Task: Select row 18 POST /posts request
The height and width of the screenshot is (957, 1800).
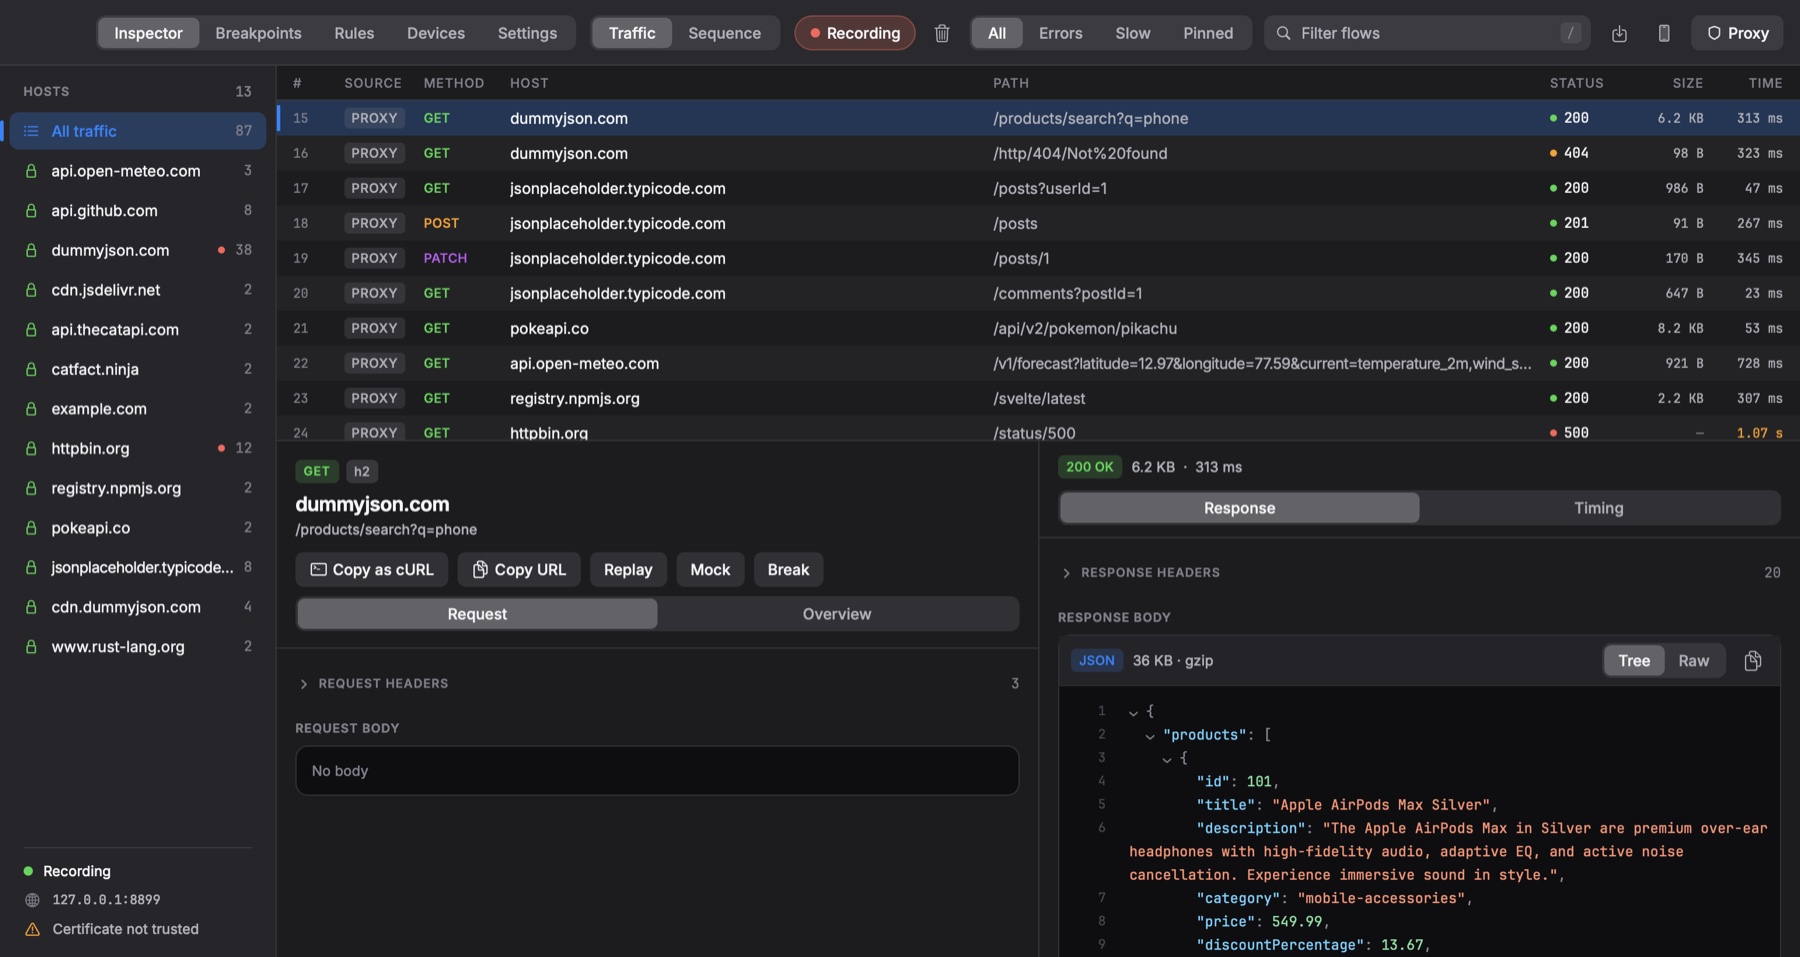Action: 1038,223
